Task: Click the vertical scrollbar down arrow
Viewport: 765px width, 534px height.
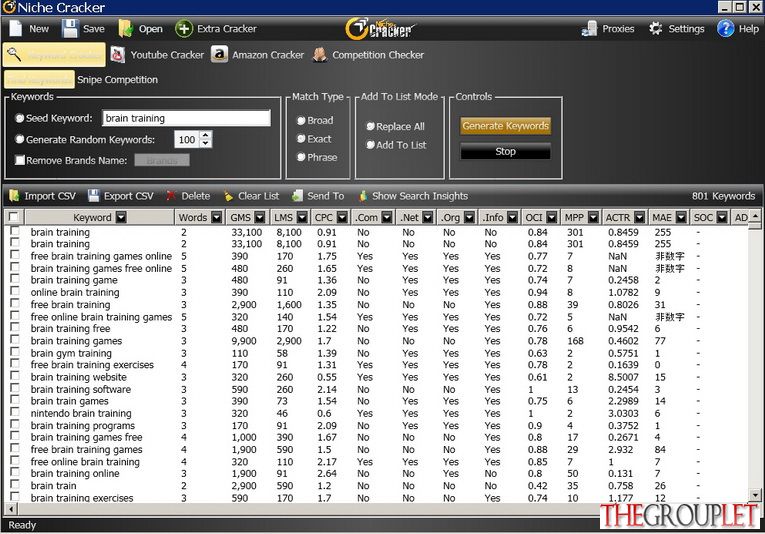Action: [755, 495]
